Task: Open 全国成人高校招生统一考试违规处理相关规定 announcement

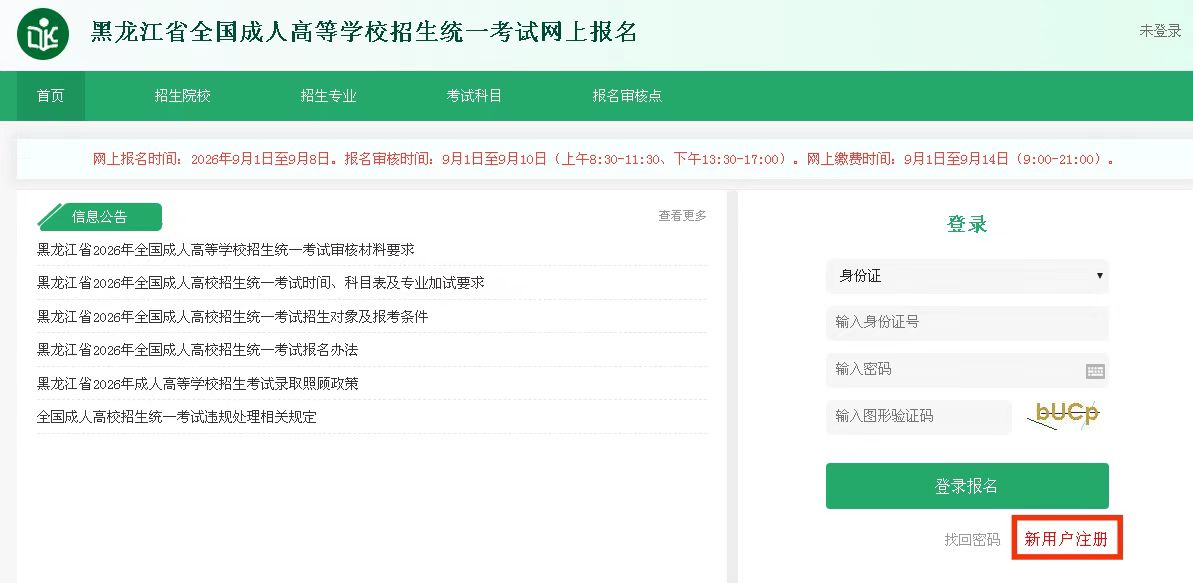Action: (x=177, y=417)
